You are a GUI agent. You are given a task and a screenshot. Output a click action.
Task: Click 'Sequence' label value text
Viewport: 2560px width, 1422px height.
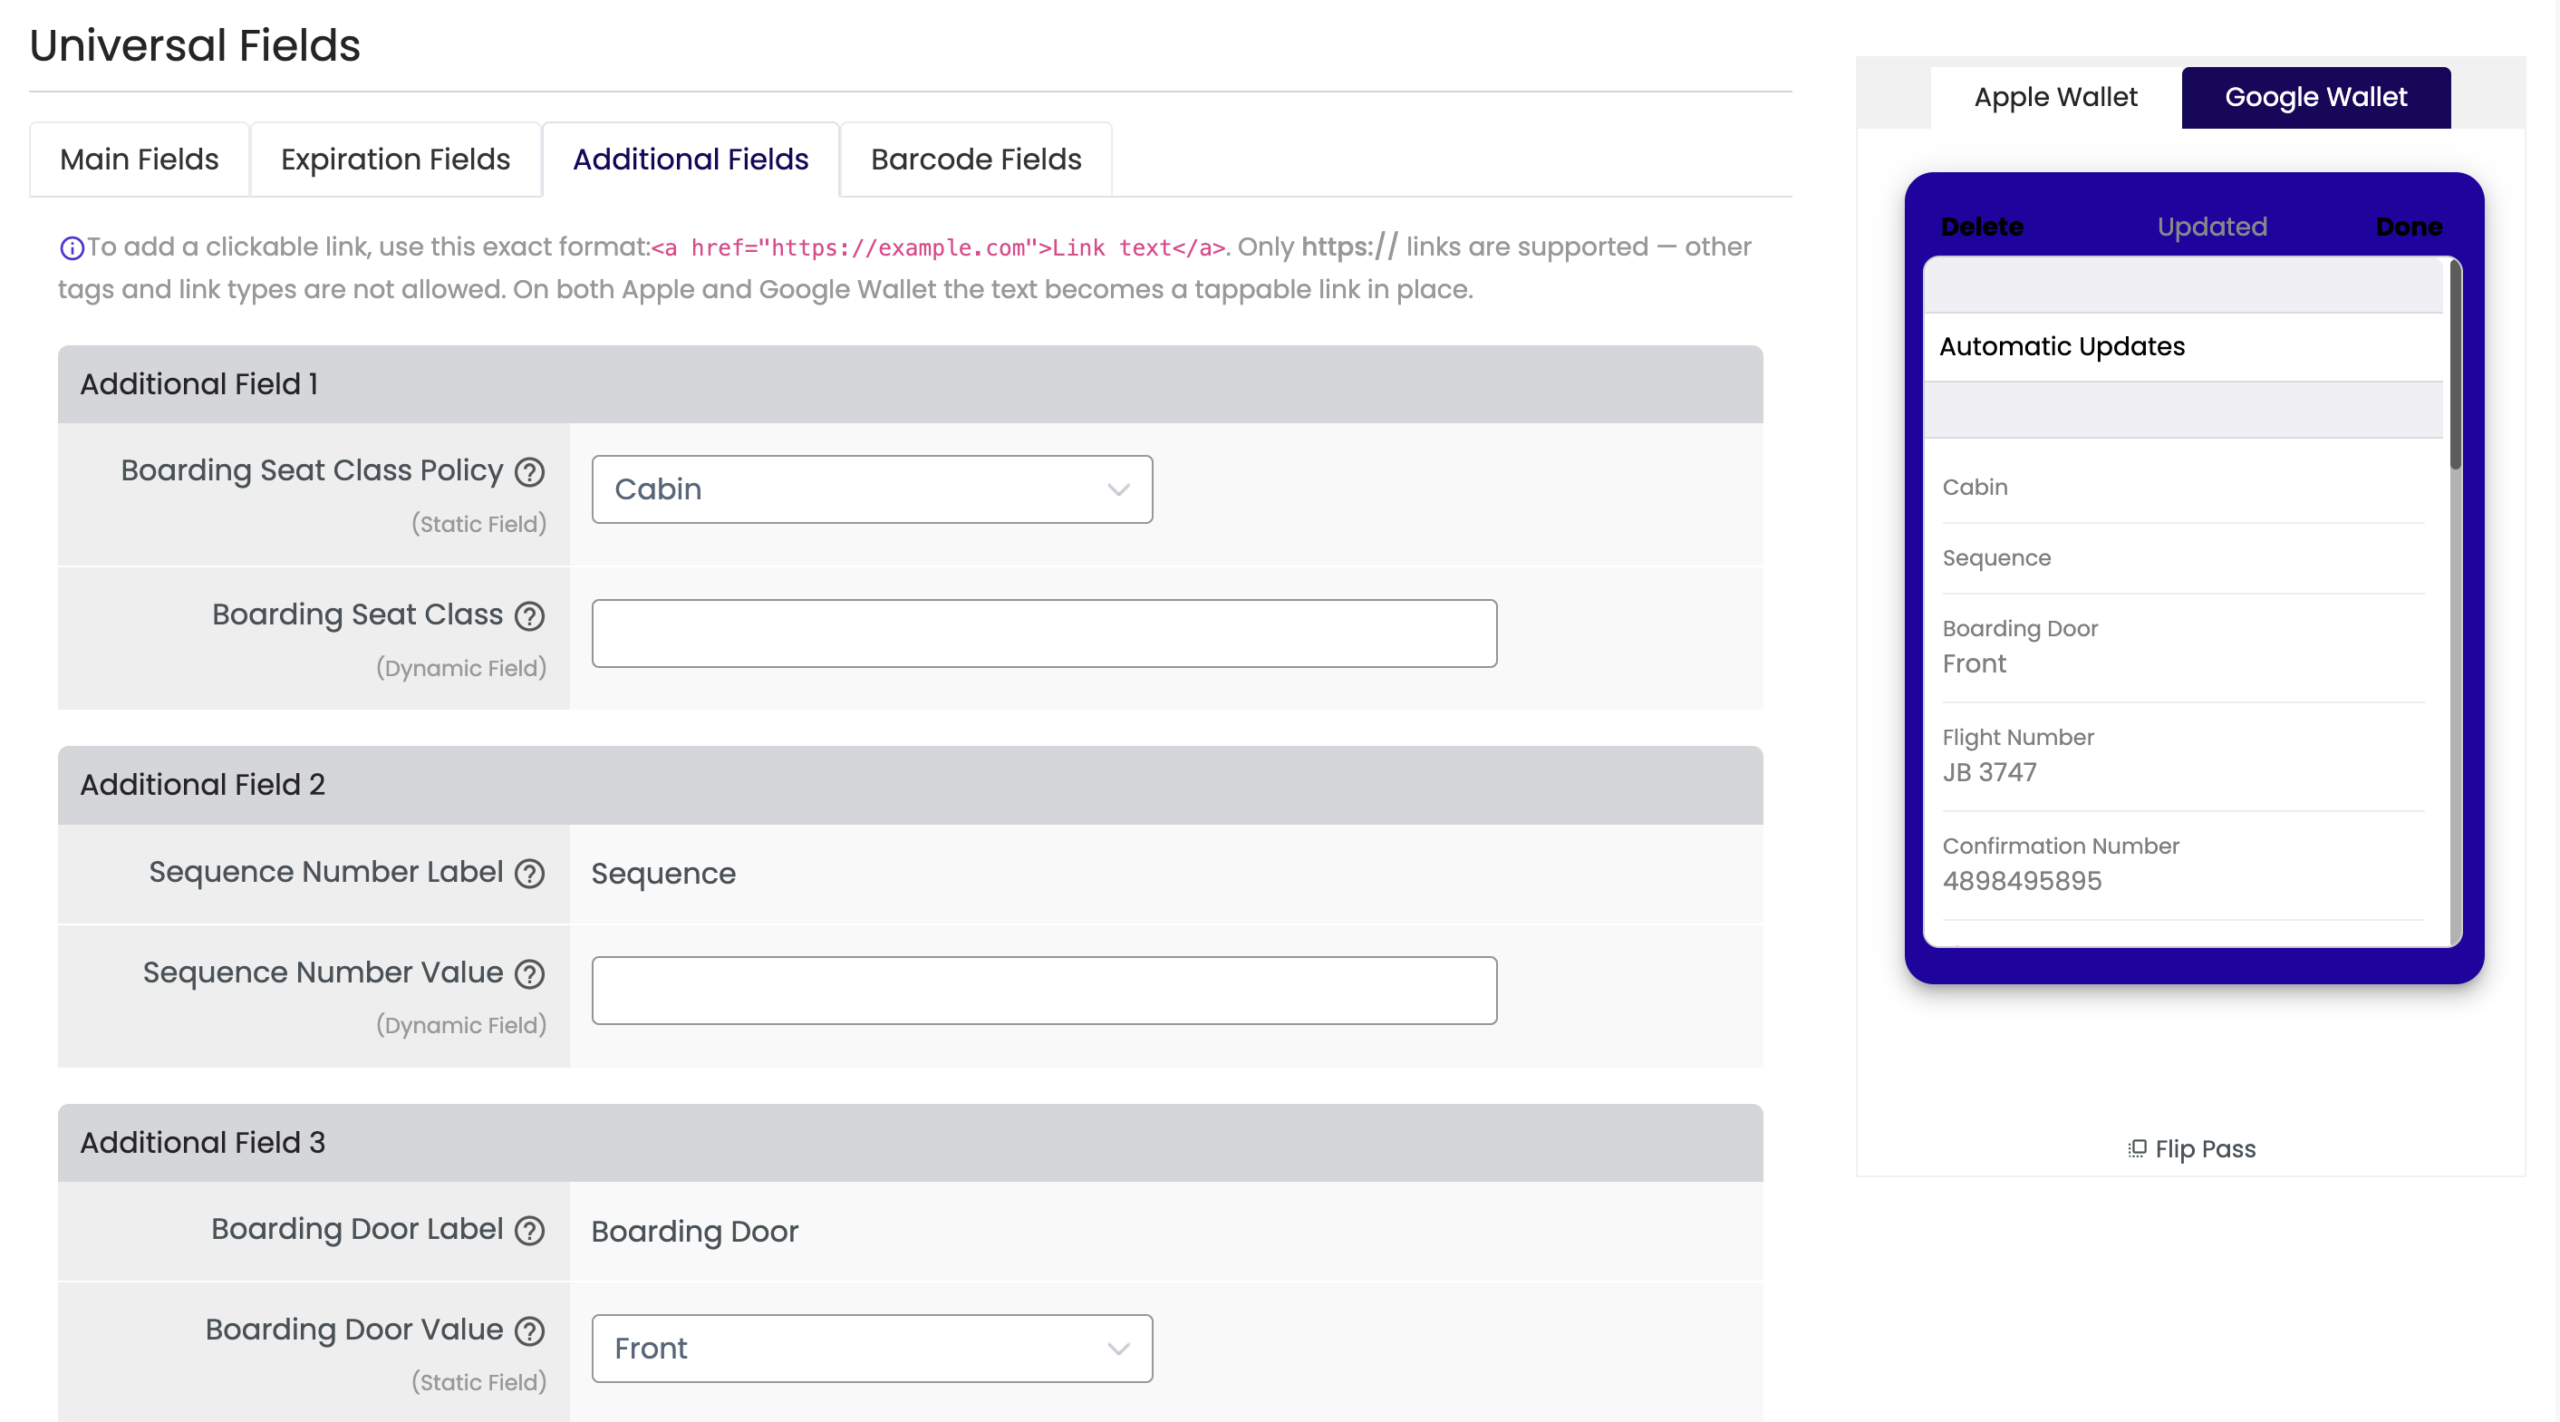coord(663,874)
